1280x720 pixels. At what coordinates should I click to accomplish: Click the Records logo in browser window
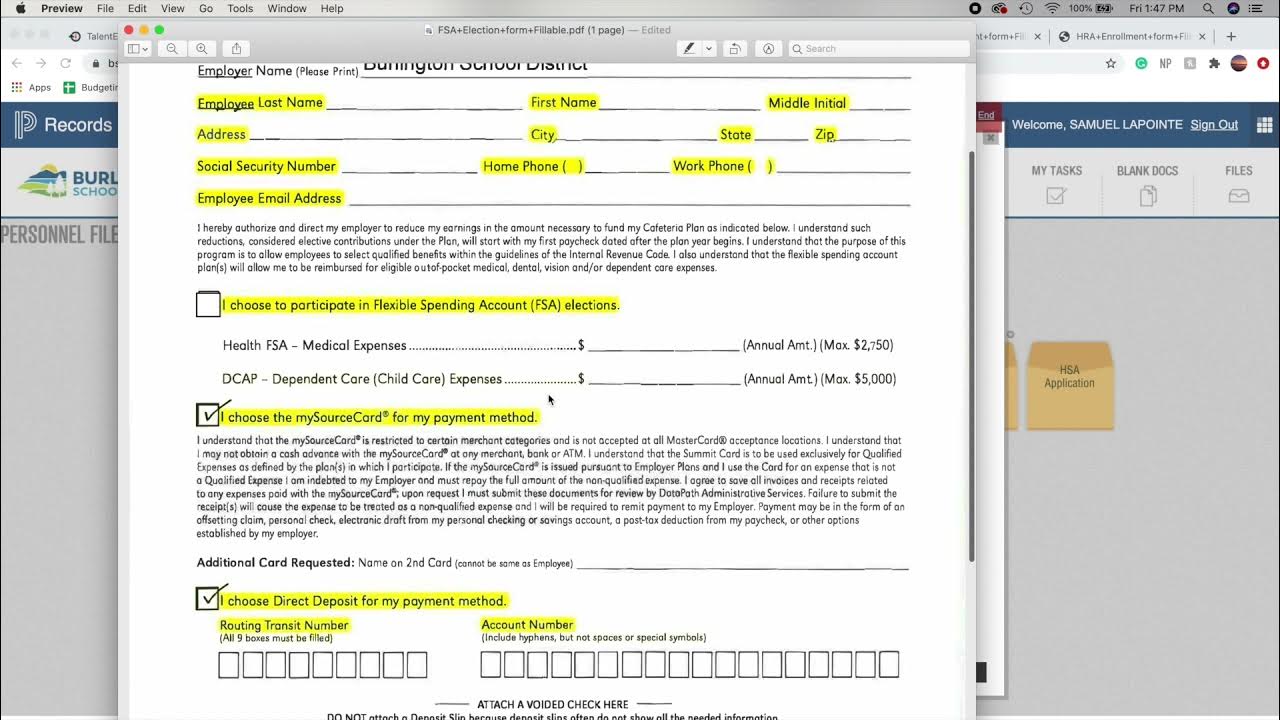pyautogui.click(x=64, y=125)
